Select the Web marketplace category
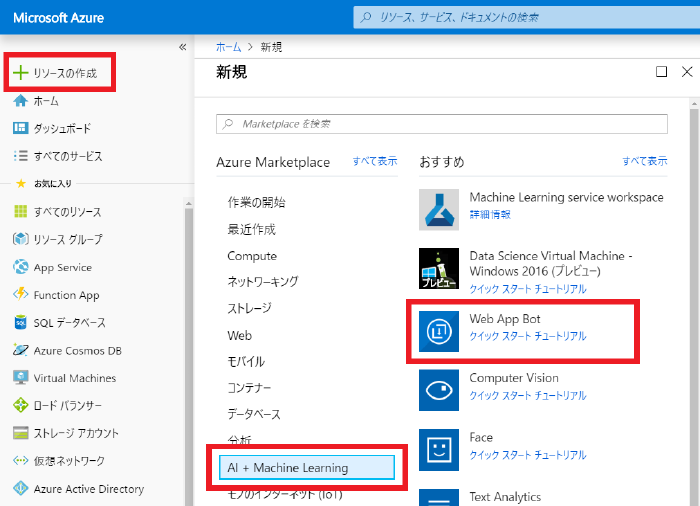The image size is (700, 506). [239, 335]
